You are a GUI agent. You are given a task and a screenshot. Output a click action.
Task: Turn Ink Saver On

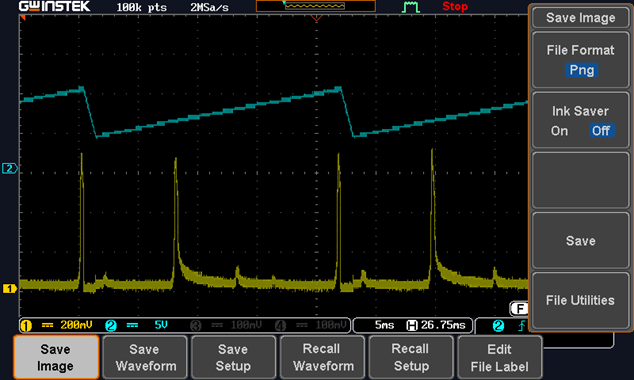click(559, 131)
